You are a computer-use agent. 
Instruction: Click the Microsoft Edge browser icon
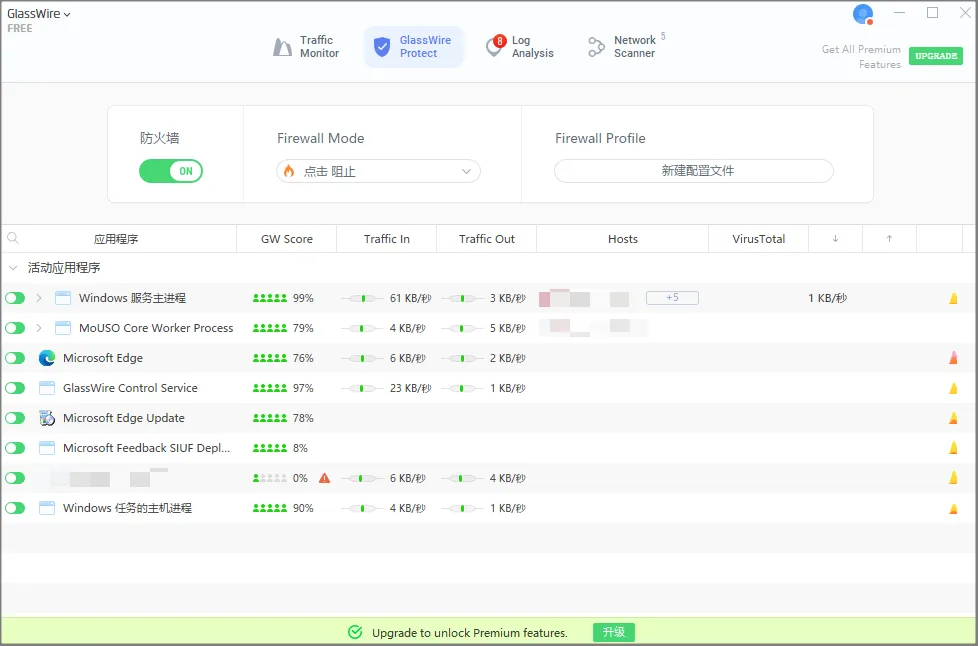point(47,358)
